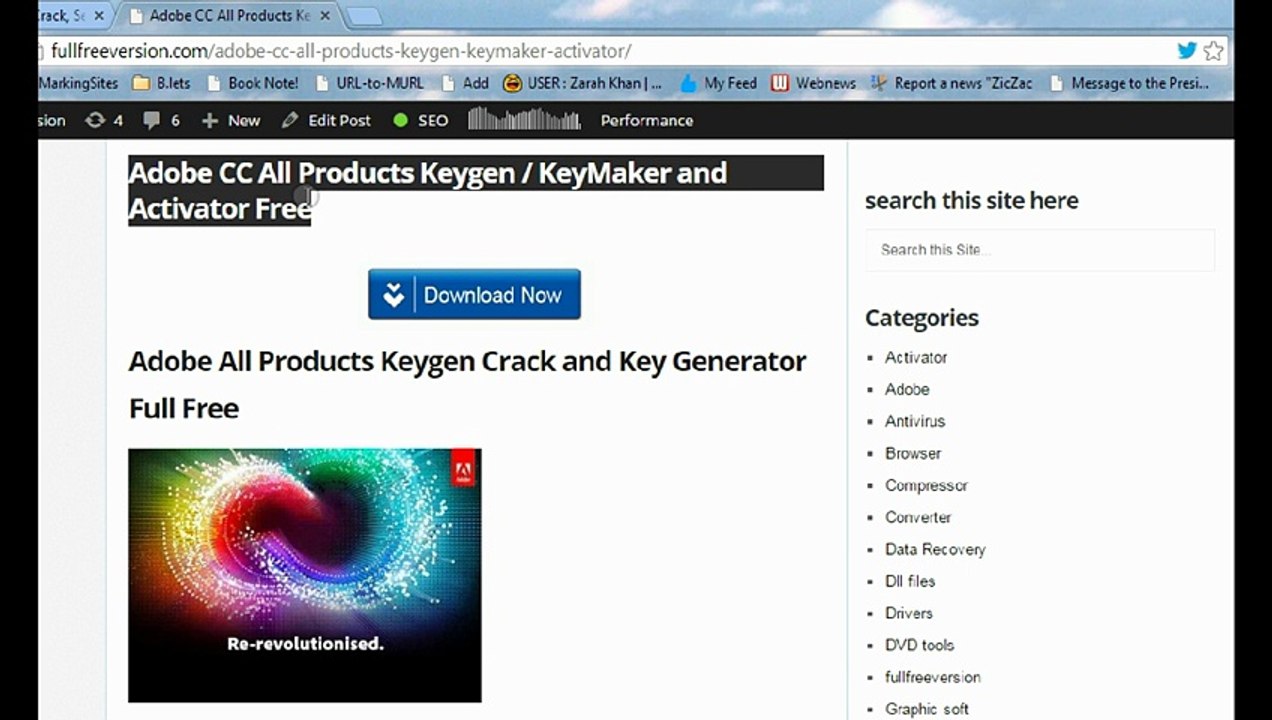Click the address bar URL
The height and width of the screenshot is (720, 1272).
pyautogui.click(x=341, y=51)
